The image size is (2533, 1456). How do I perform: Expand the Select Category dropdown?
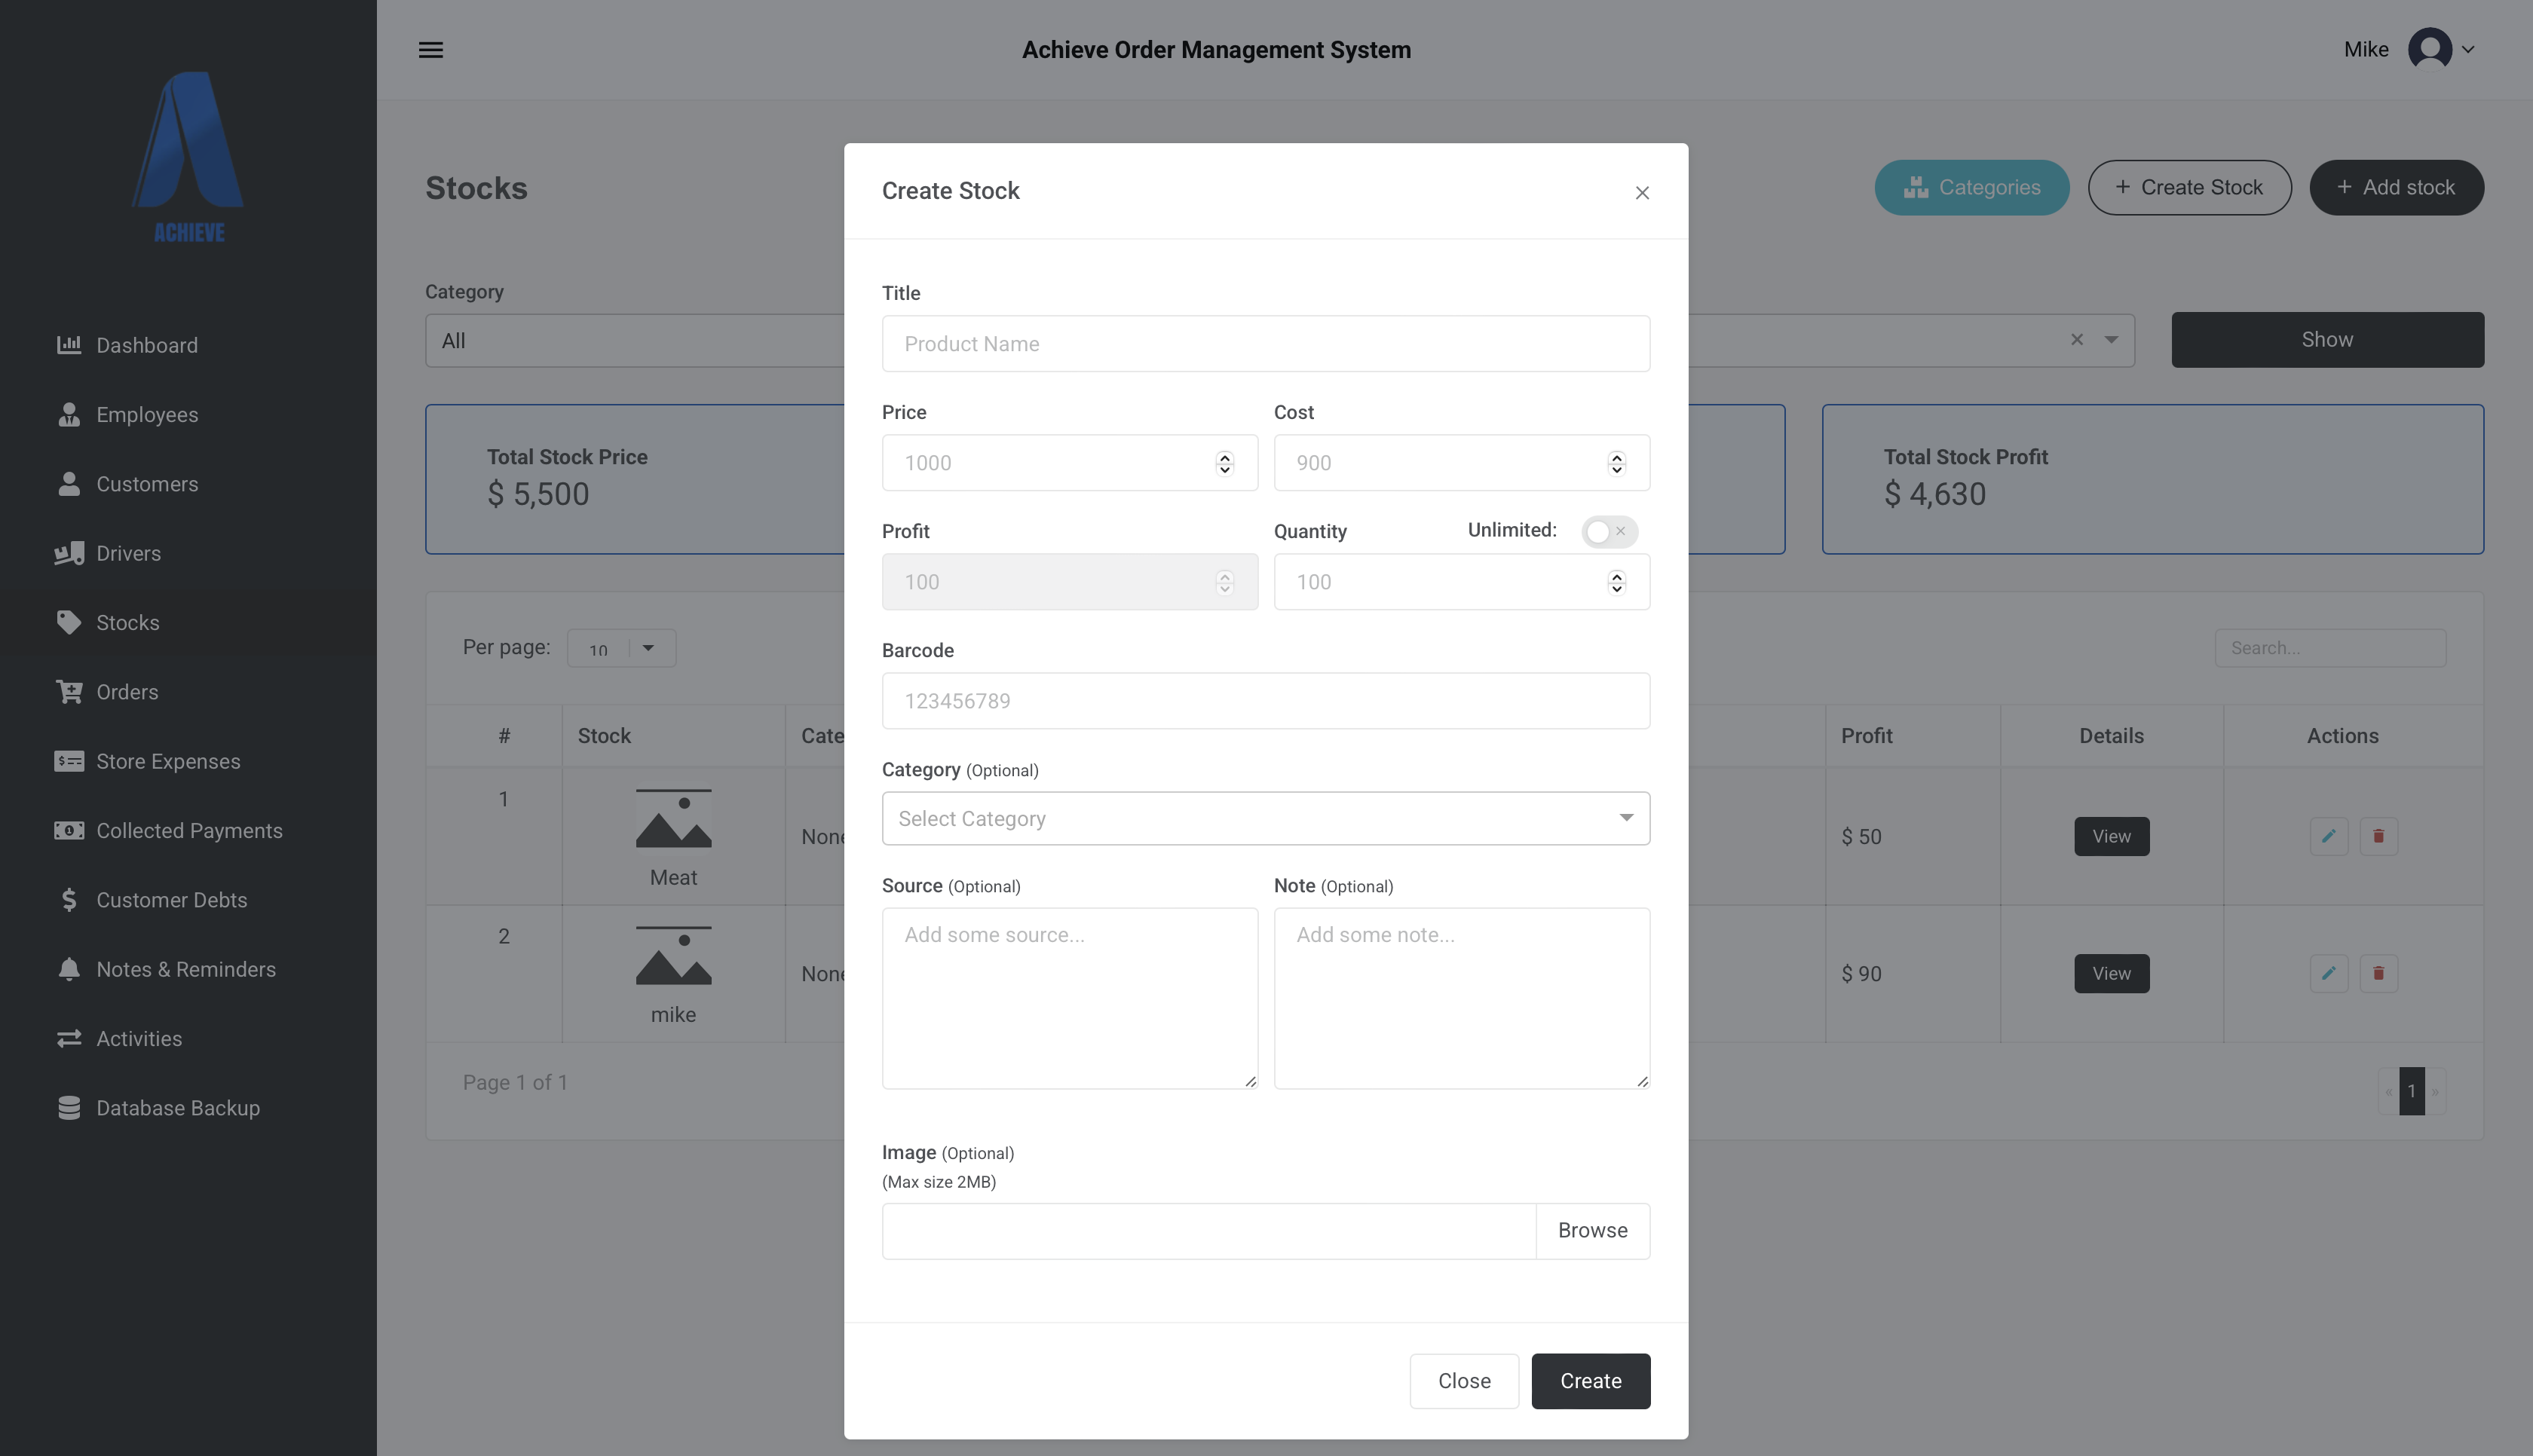pos(1265,819)
